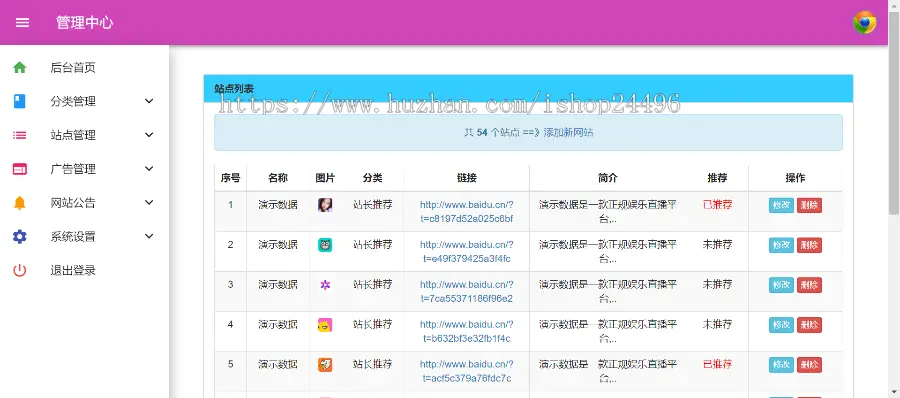
Task: Click 删除 button in row 3
Action: tap(809, 285)
